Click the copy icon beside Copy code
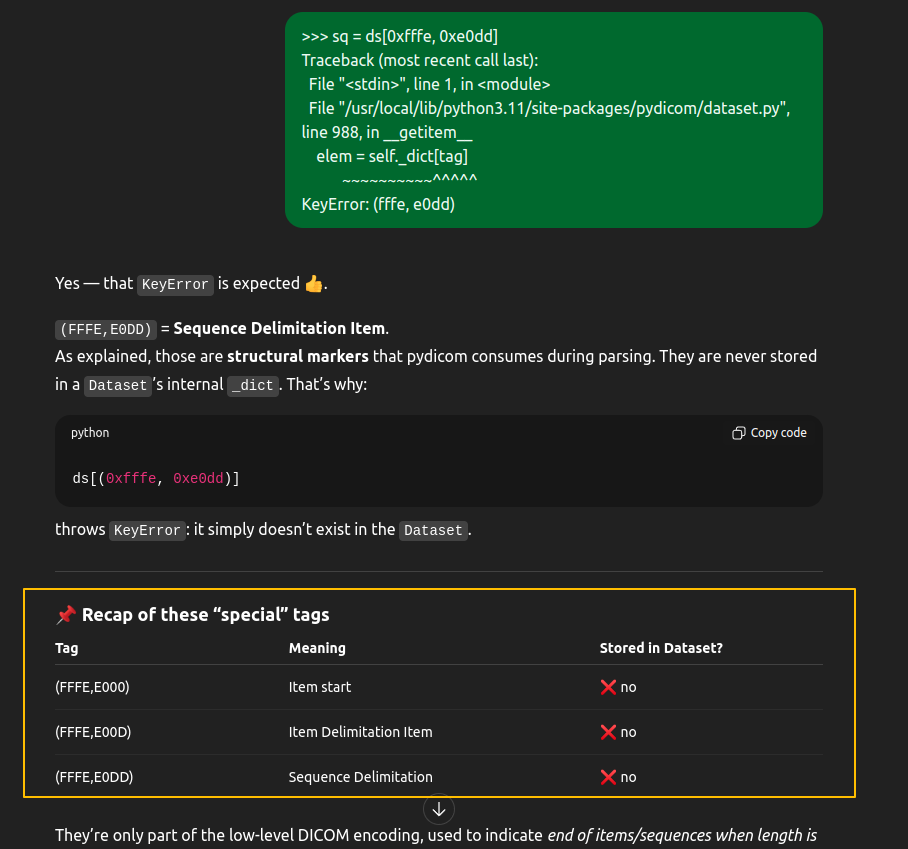The height and width of the screenshot is (849, 908). click(x=738, y=433)
